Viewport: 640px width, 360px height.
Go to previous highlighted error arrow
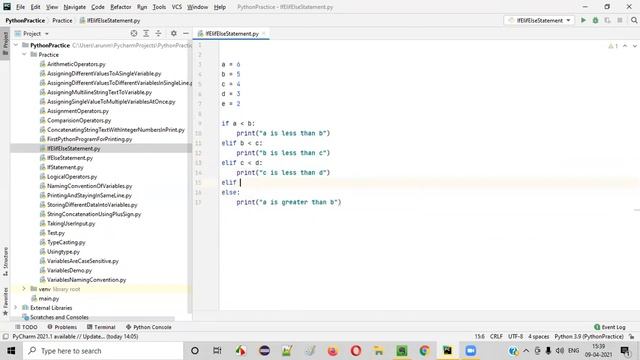[x=625, y=46]
